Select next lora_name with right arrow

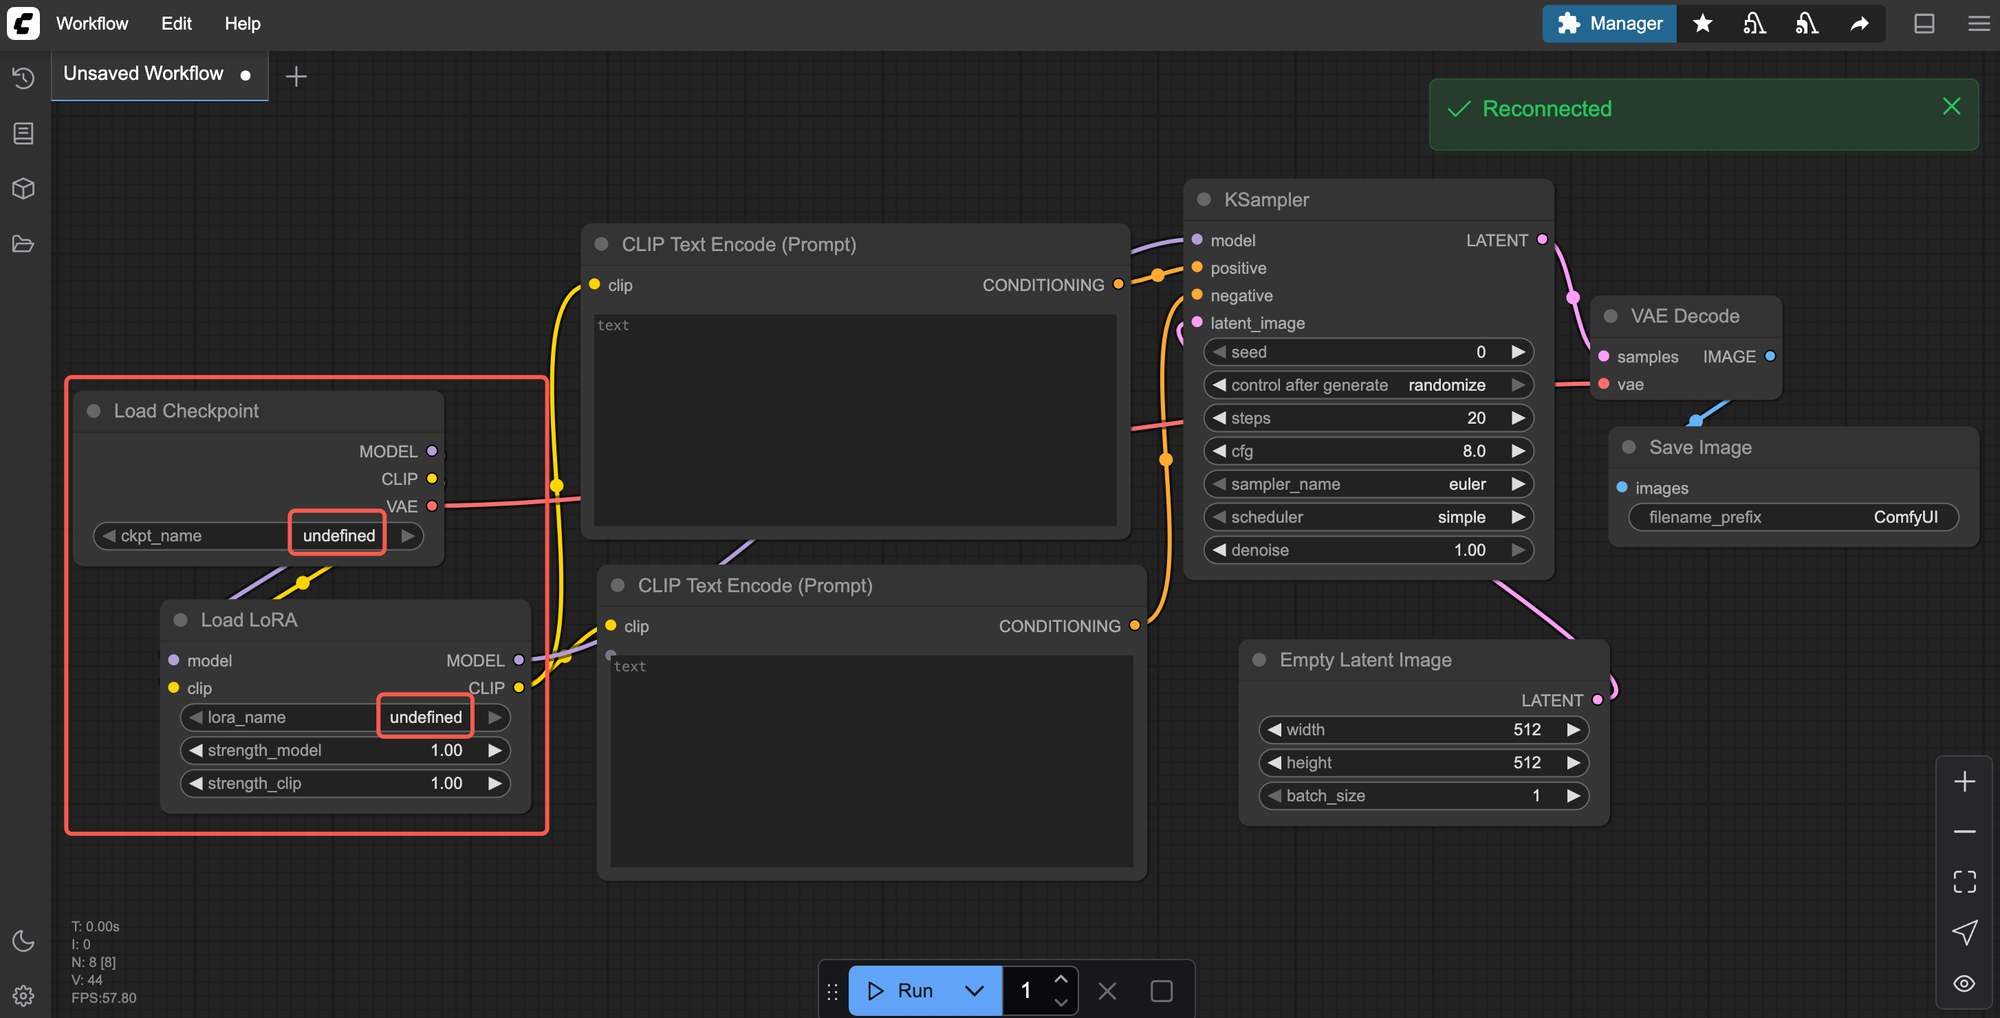494,717
